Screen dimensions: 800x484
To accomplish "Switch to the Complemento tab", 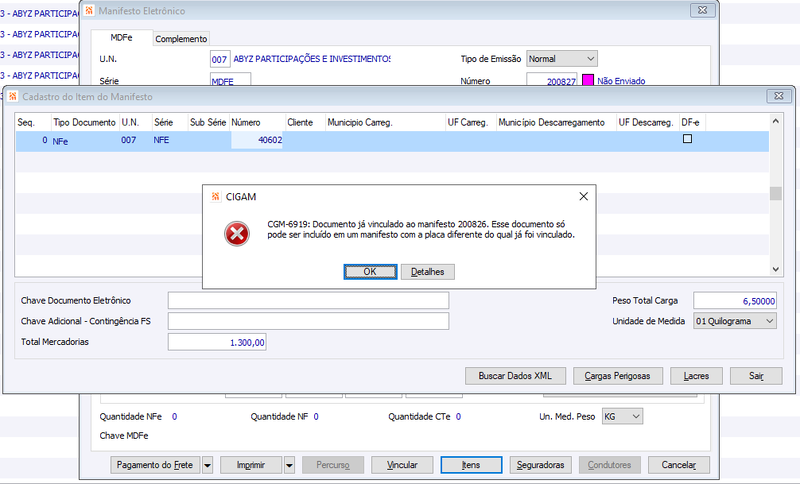I will click(x=181, y=39).
